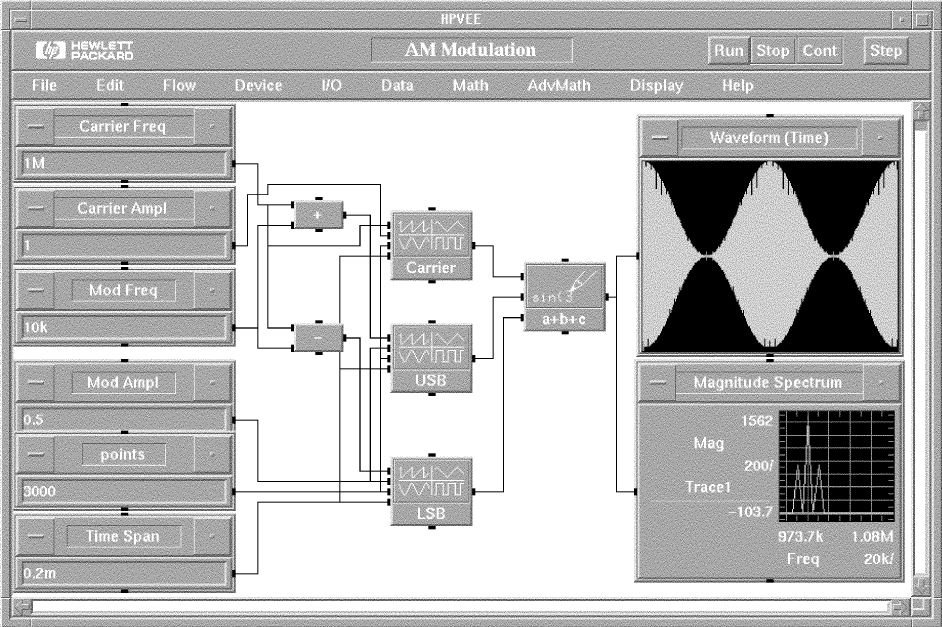Click the plus adder node

click(318, 214)
